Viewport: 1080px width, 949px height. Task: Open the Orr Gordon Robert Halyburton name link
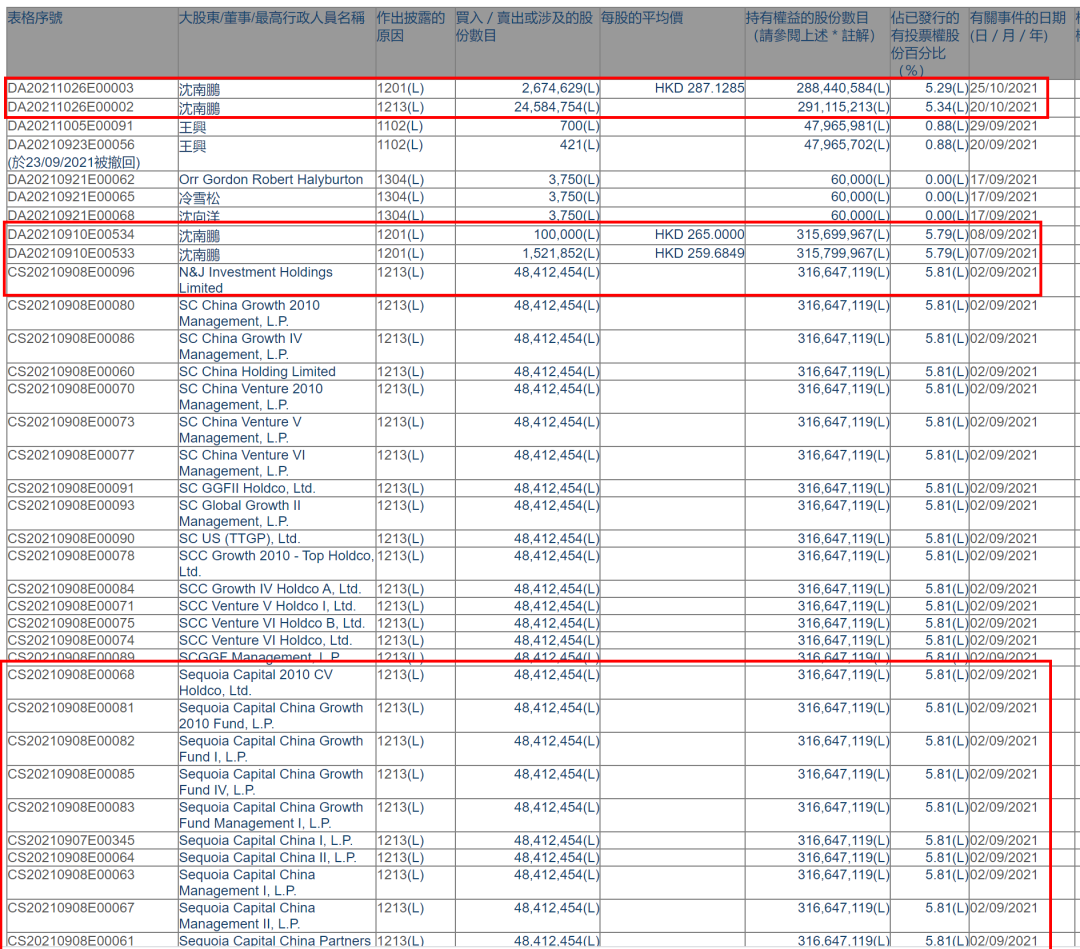point(271,180)
